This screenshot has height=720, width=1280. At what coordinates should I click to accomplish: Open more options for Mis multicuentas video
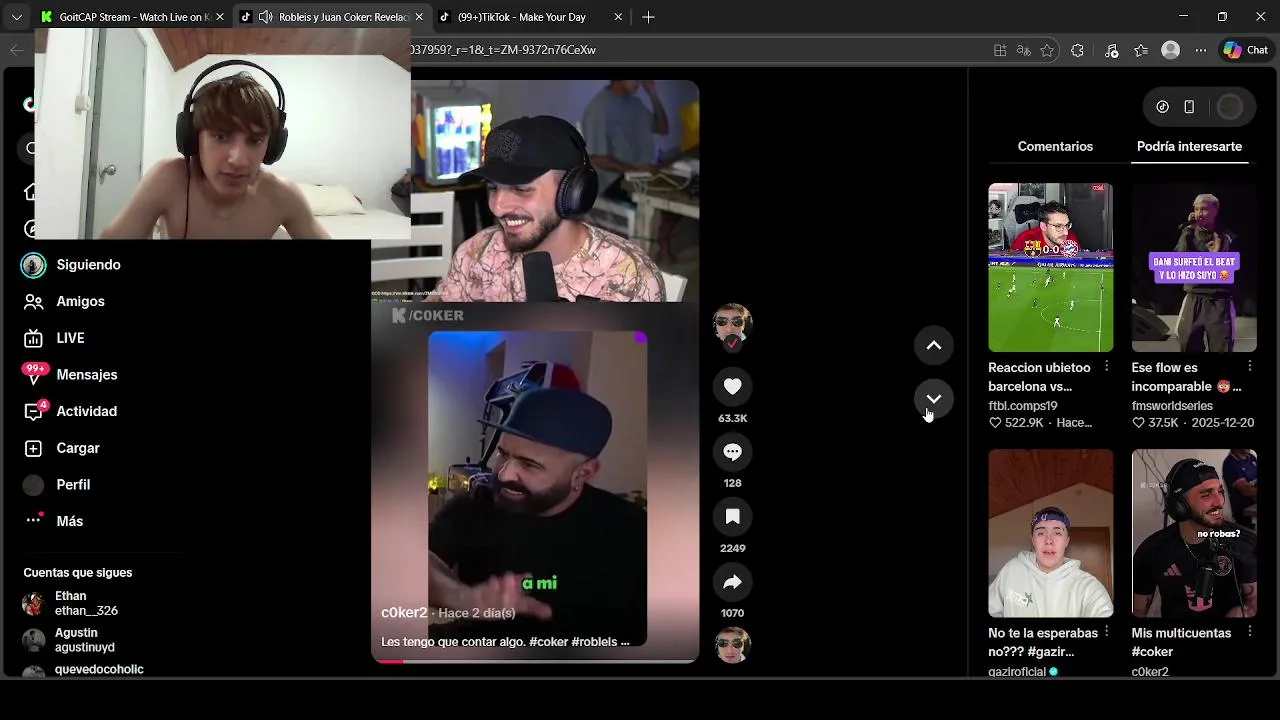coord(1249,632)
